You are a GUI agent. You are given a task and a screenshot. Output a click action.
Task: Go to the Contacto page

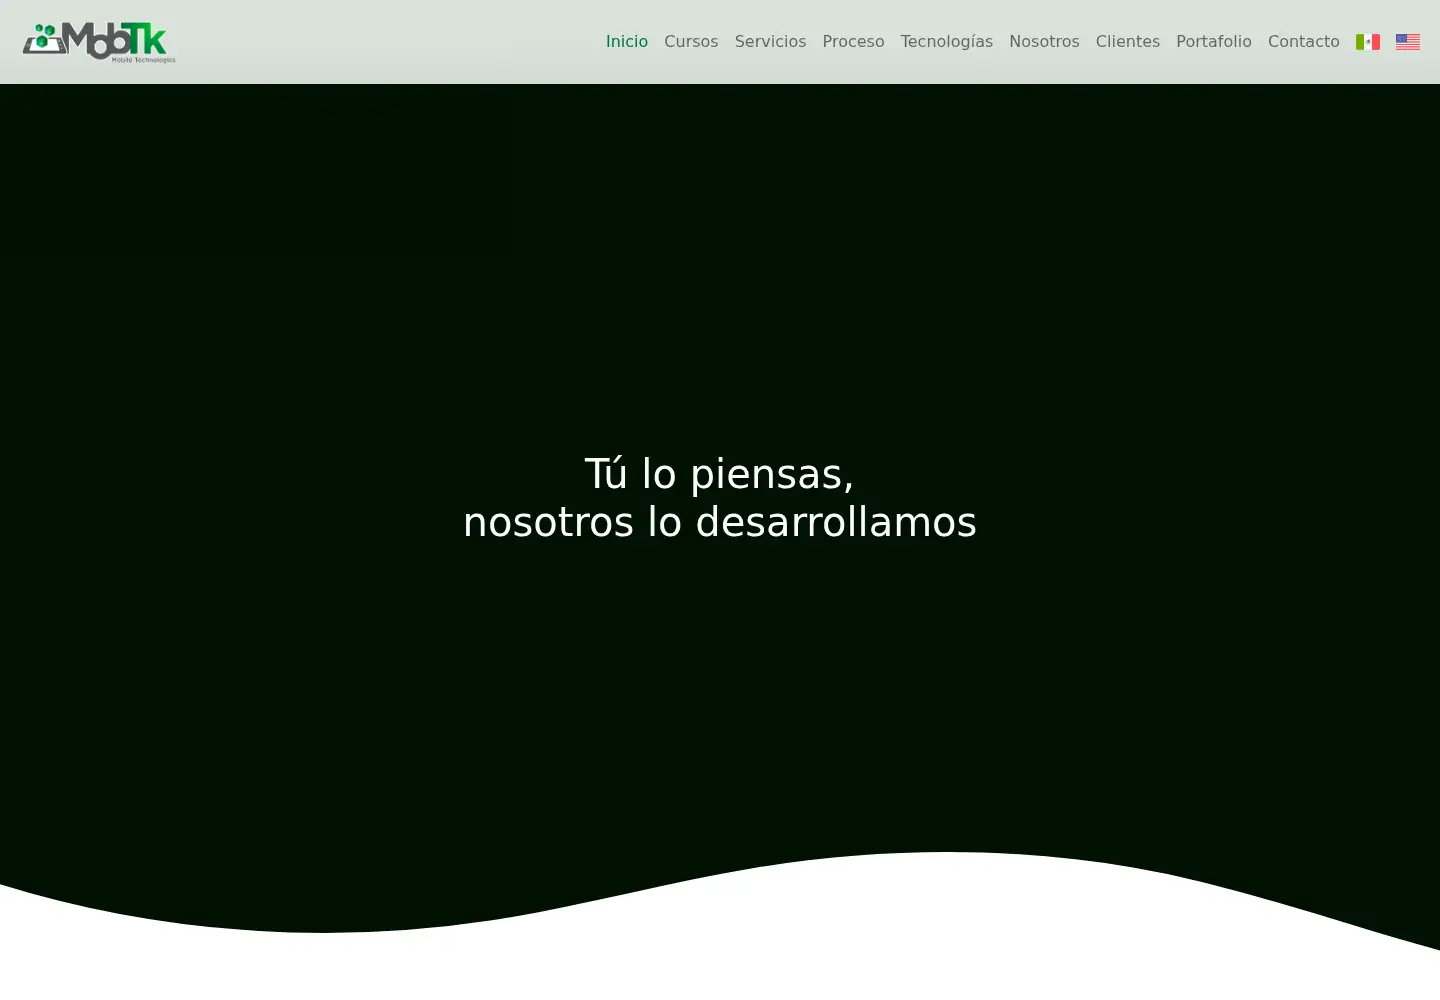[x=1303, y=42]
